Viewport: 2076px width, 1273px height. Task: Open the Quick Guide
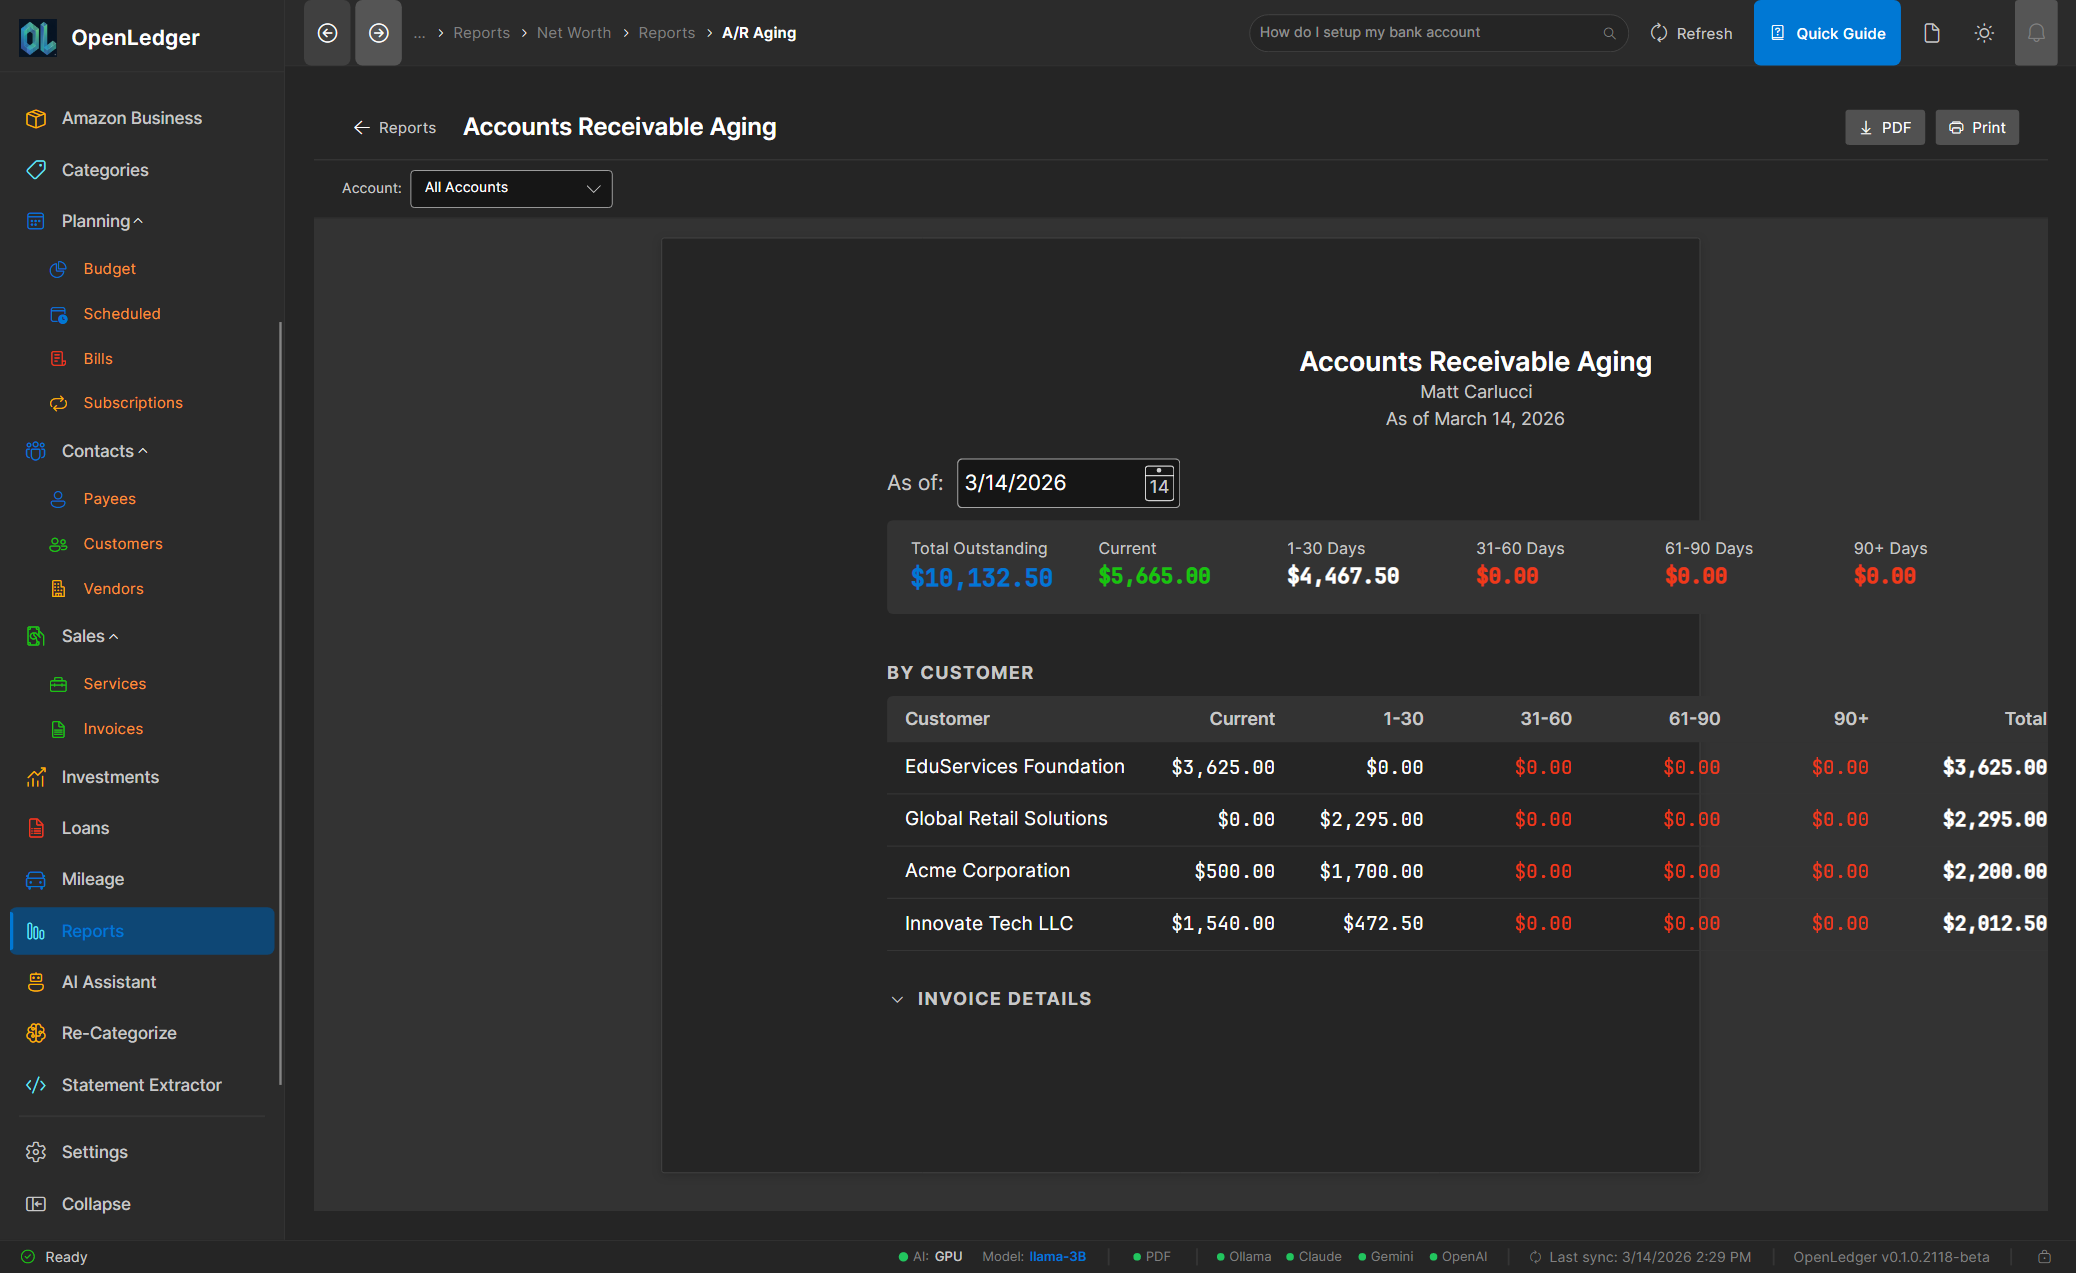(x=1826, y=32)
